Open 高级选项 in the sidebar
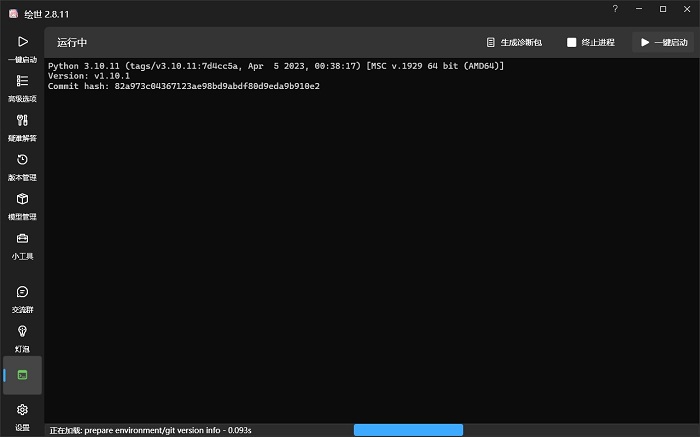 22,87
